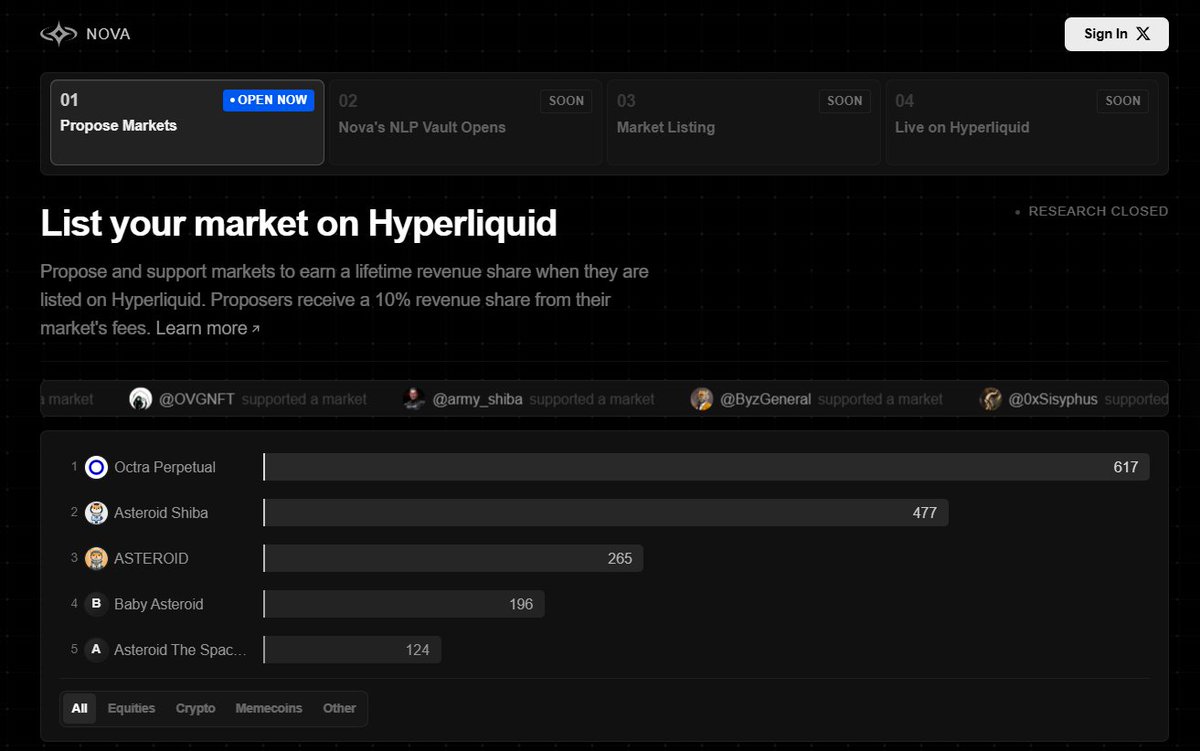Click the Octra Perpetual market icon

point(96,467)
